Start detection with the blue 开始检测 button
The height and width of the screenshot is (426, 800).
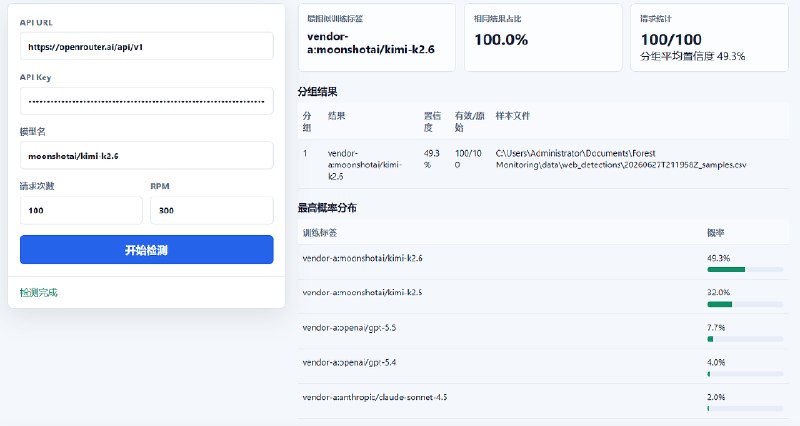click(x=146, y=249)
